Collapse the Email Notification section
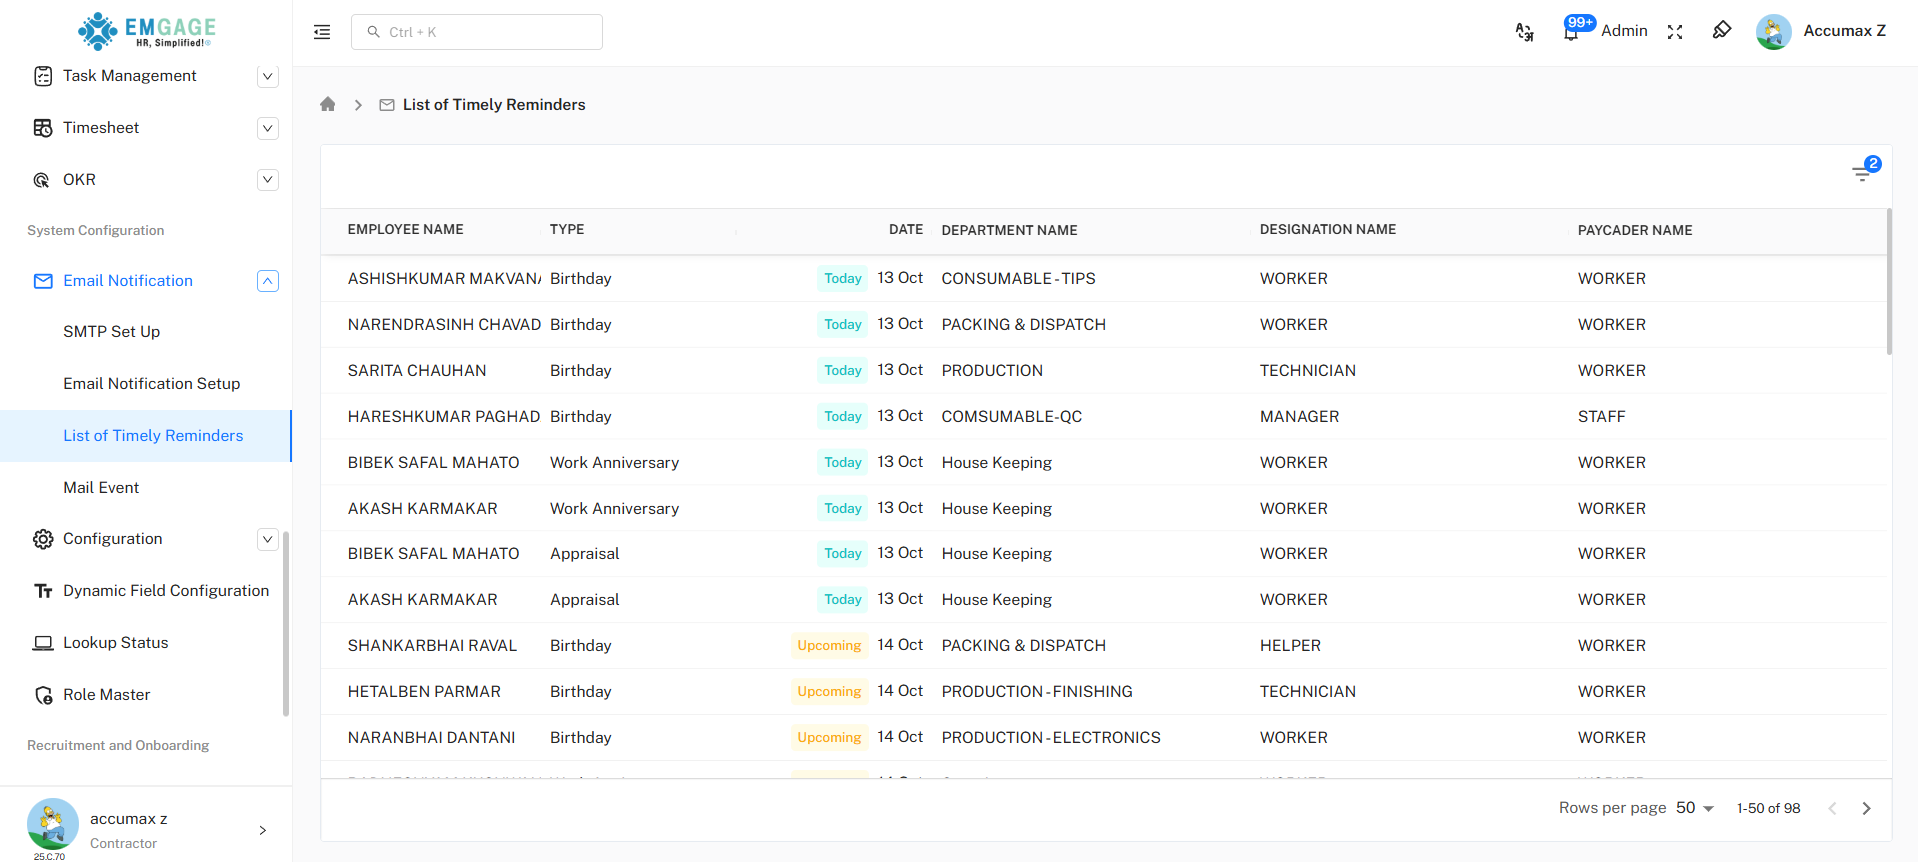The height and width of the screenshot is (862, 1918). coord(267,281)
